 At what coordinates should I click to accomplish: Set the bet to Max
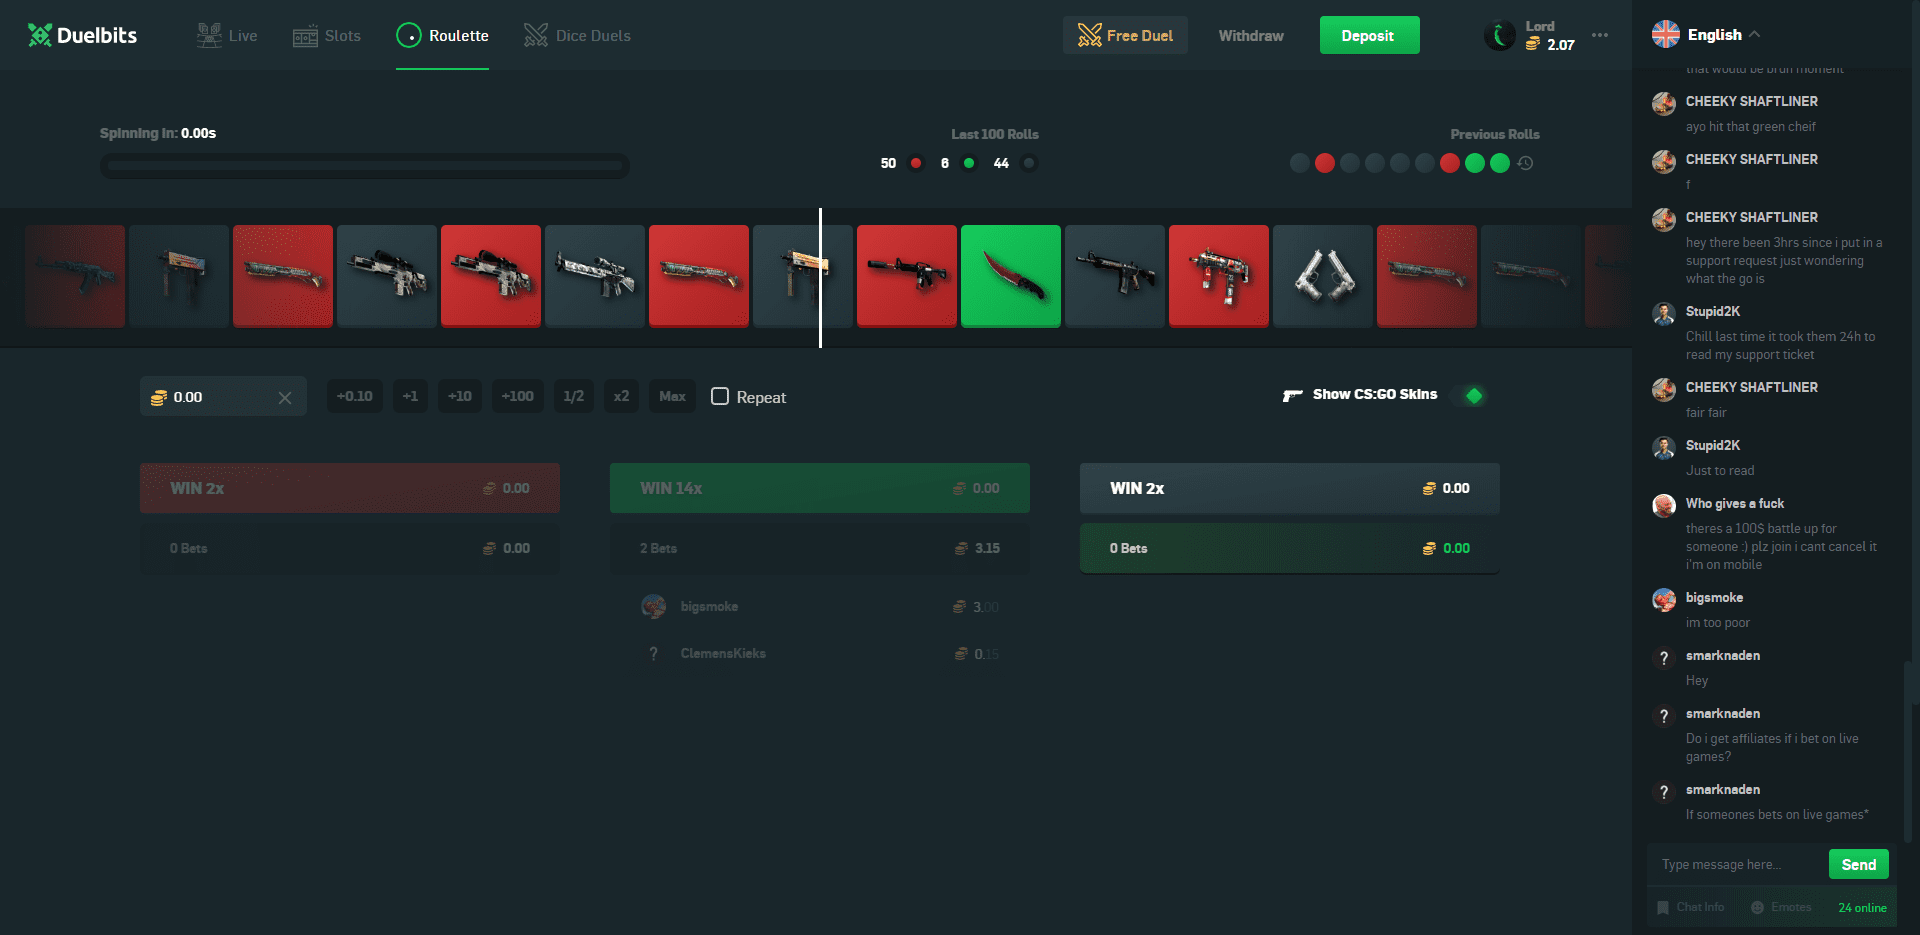(x=672, y=396)
